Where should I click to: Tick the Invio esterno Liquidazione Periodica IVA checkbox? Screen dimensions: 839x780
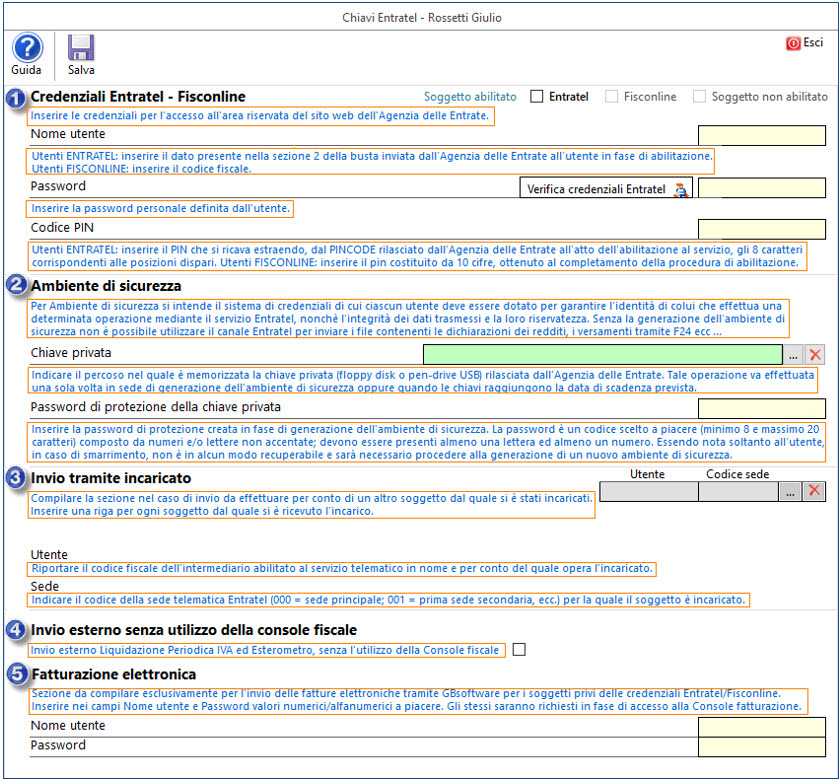(x=519, y=649)
